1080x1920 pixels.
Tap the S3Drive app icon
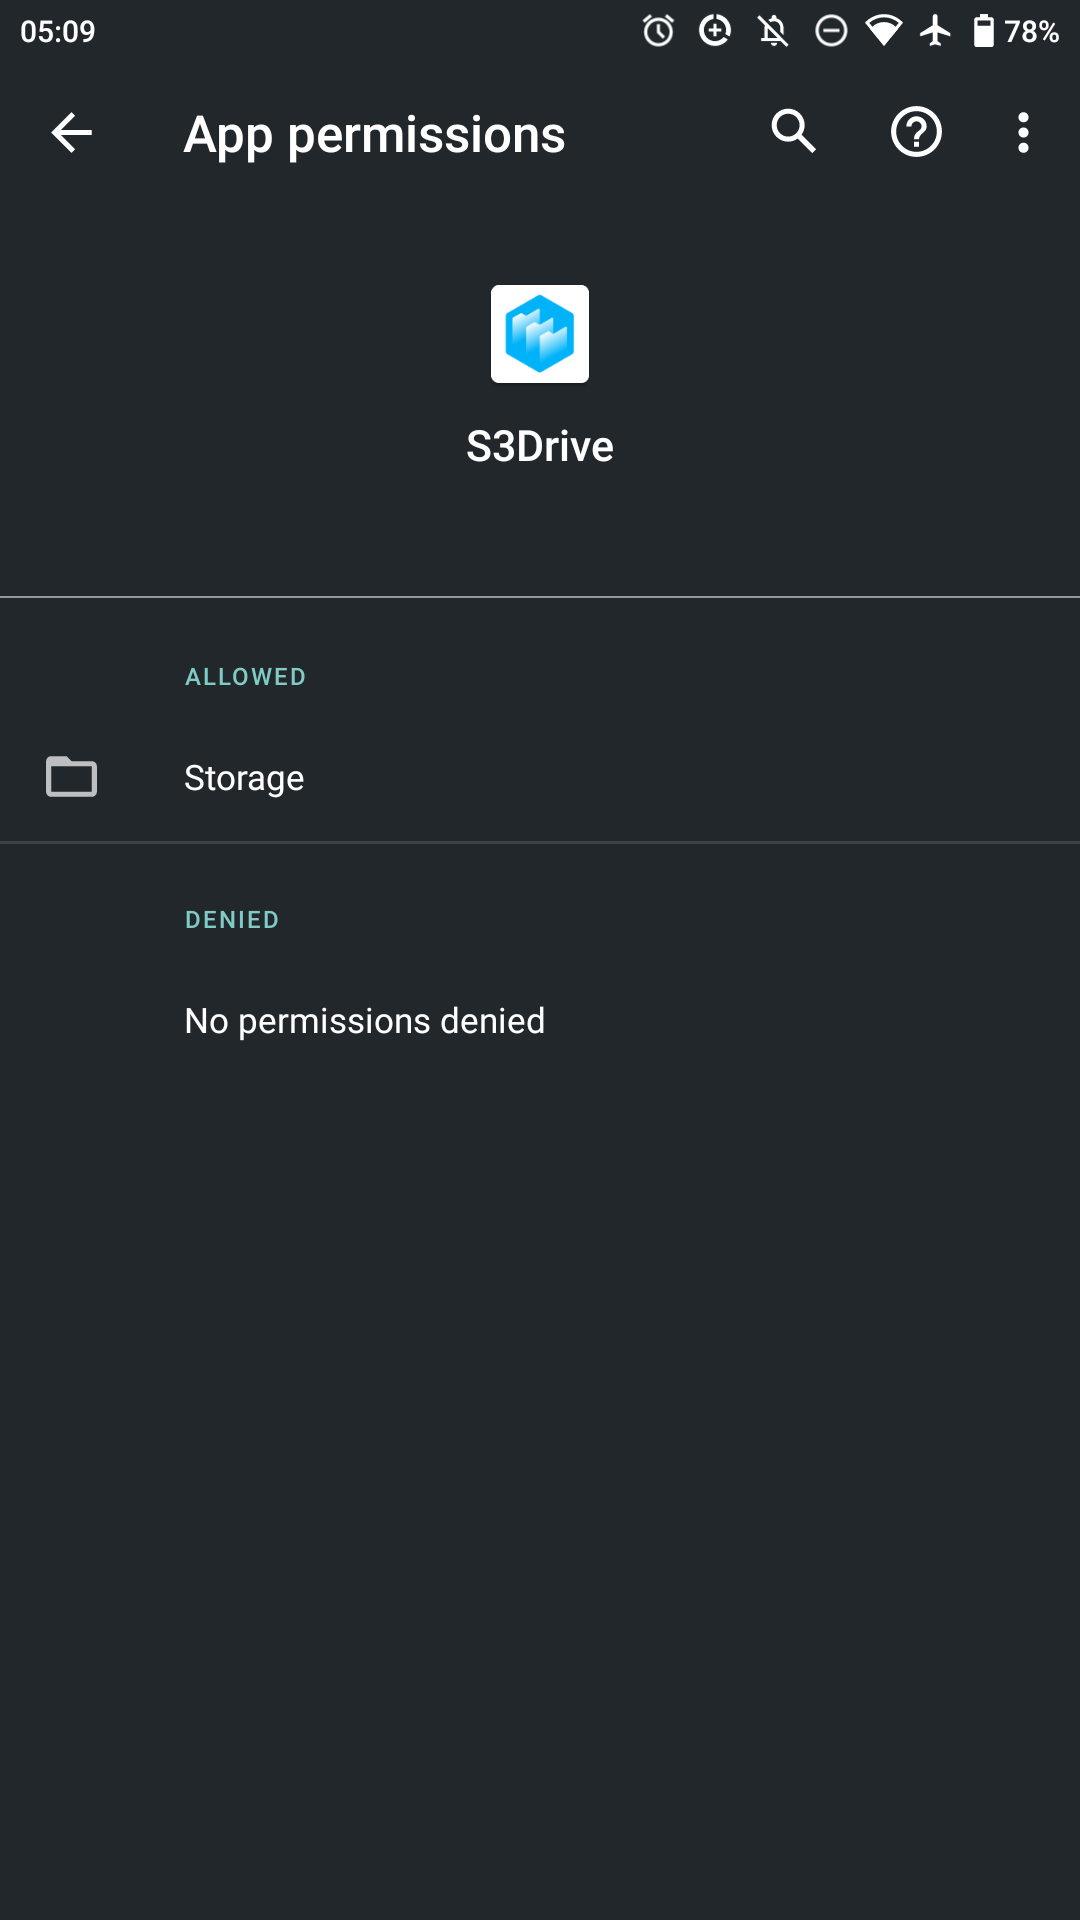[x=540, y=334]
